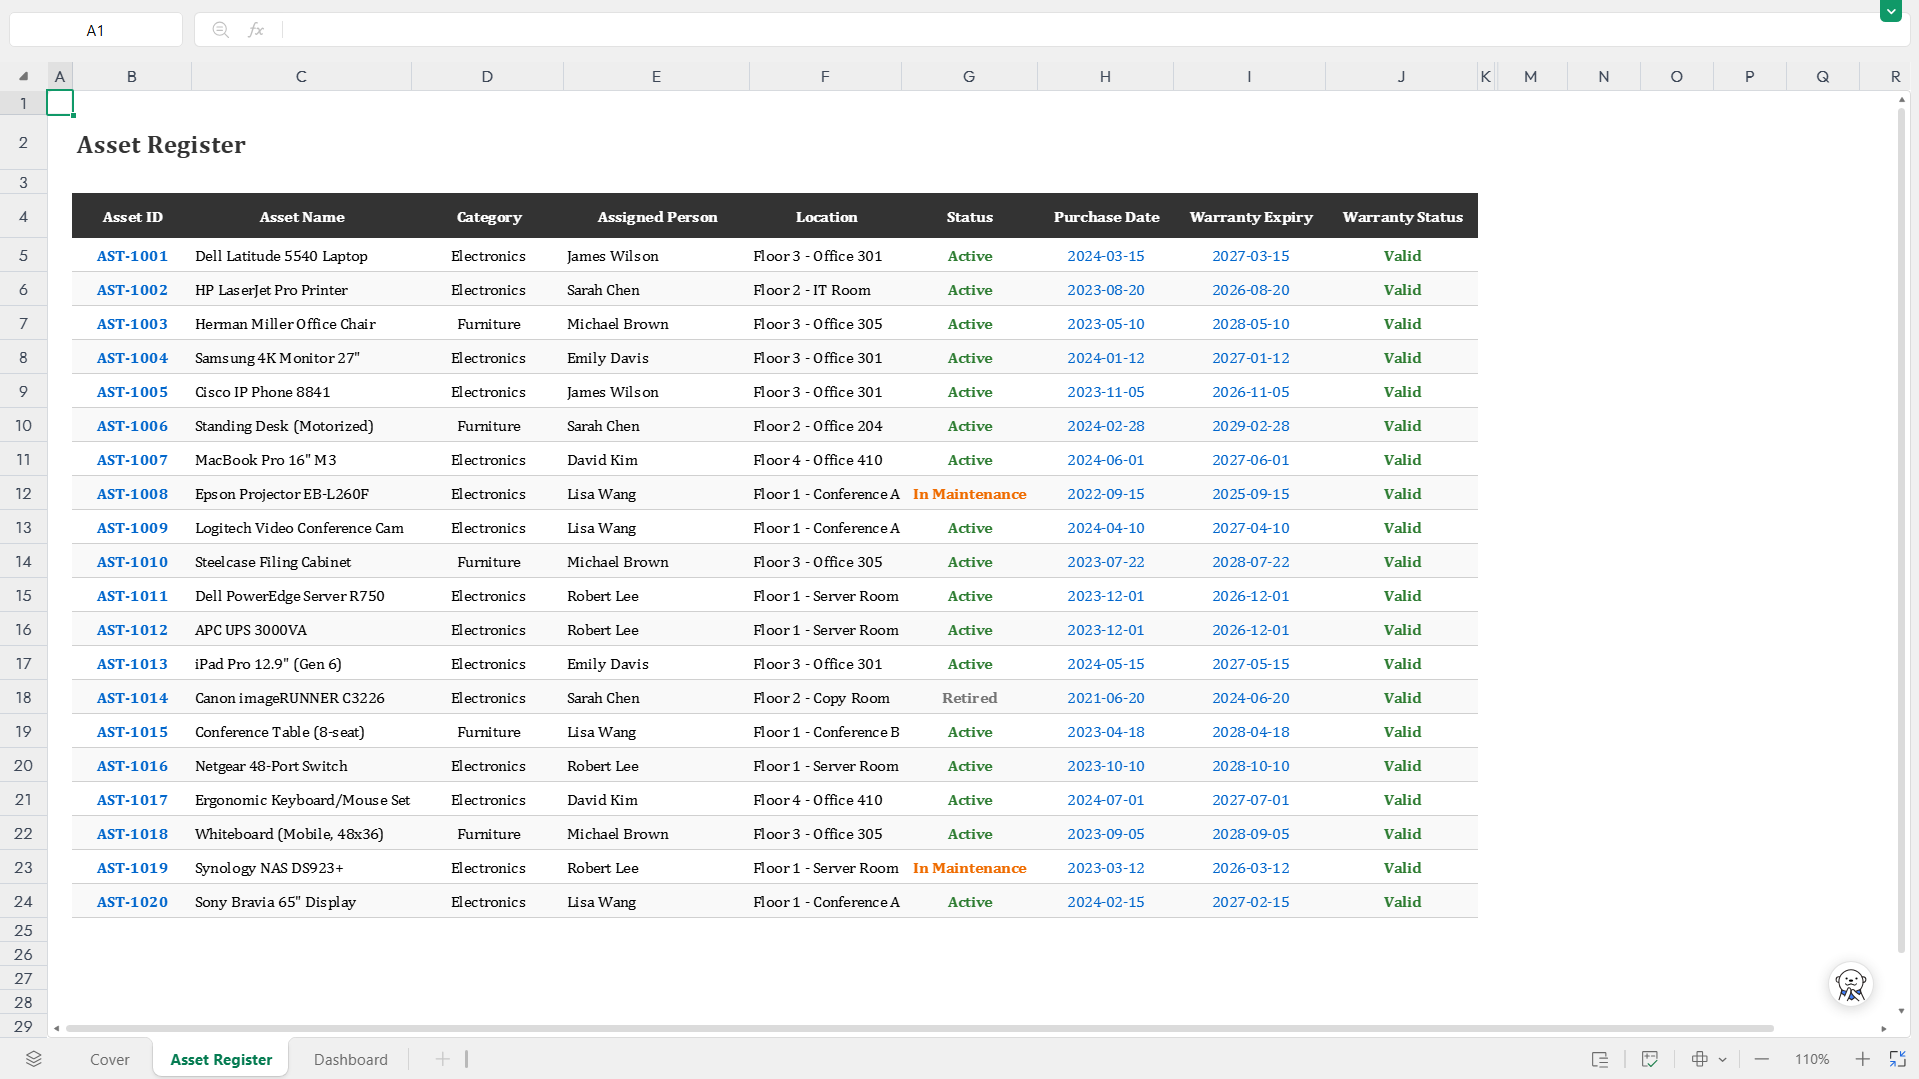Viewport: 1919px width, 1079px height.
Task: Click the horizontal scrollbar thumb
Action: 920,1028
